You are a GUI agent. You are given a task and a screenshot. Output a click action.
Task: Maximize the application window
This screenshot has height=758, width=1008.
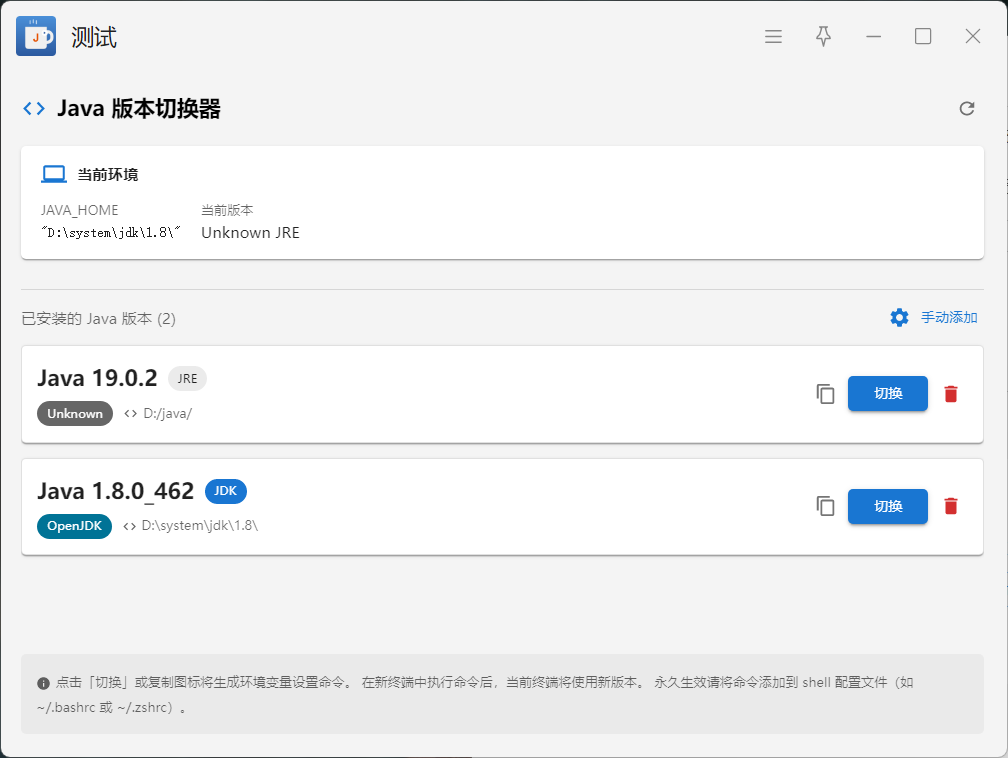coord(923,37)
